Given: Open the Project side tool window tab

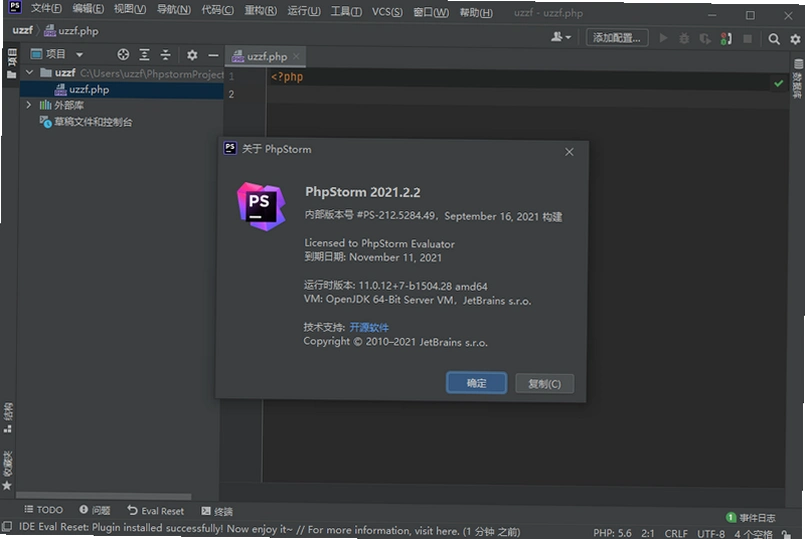Looking at the screenshot, I should [12, 64].
